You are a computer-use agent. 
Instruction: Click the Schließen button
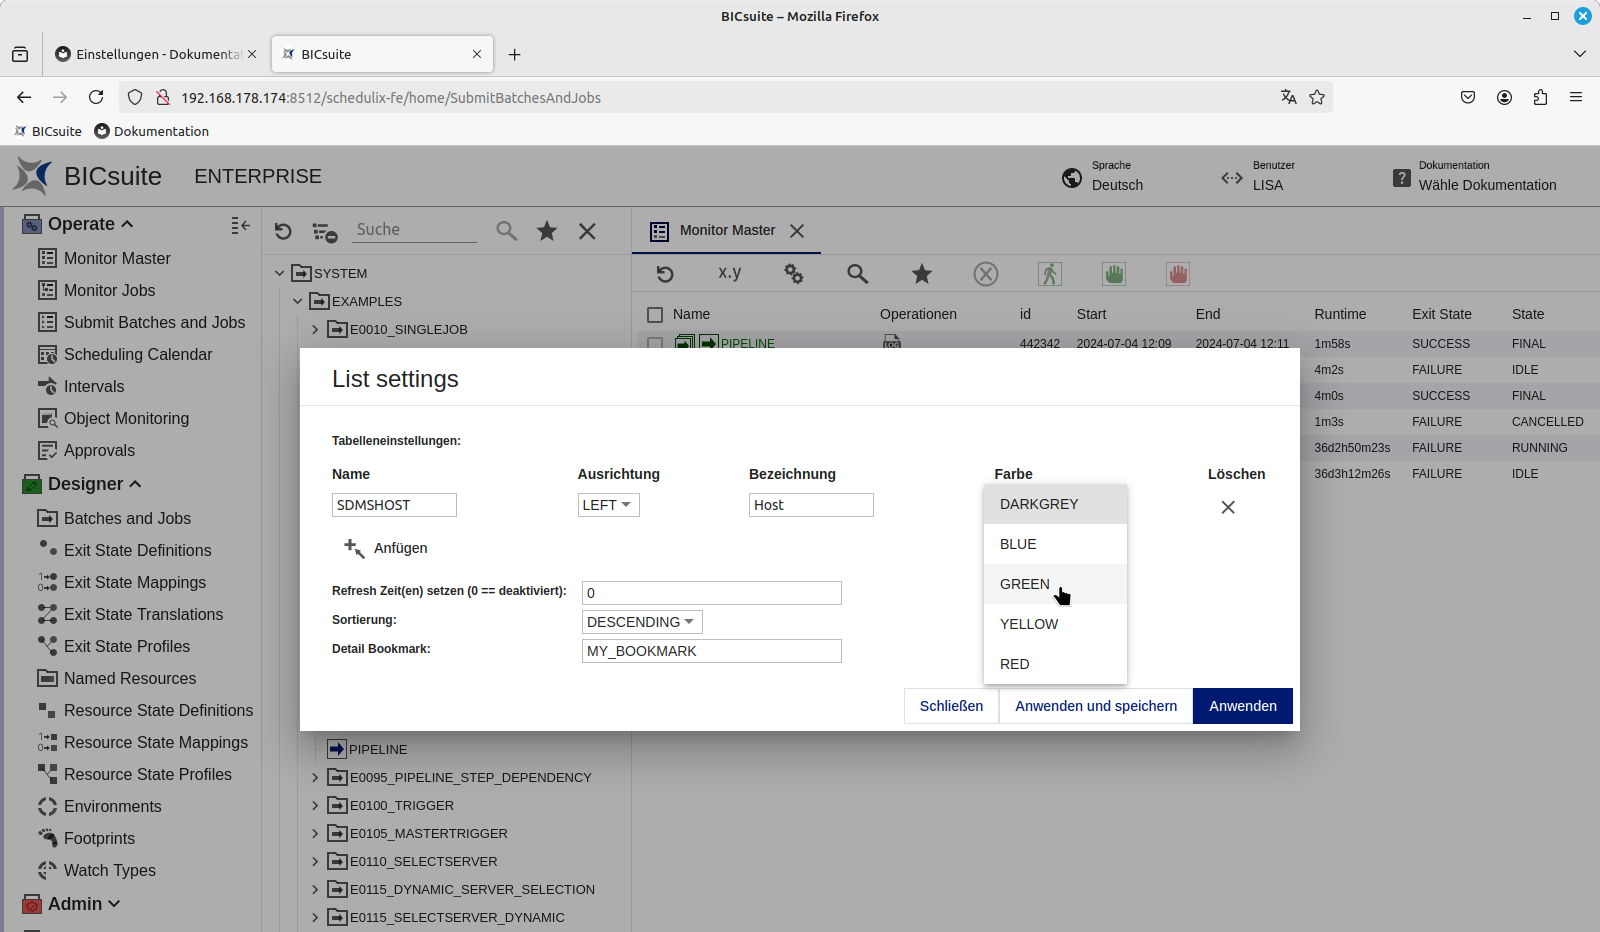pyautogui.click(x=951, y=706)
